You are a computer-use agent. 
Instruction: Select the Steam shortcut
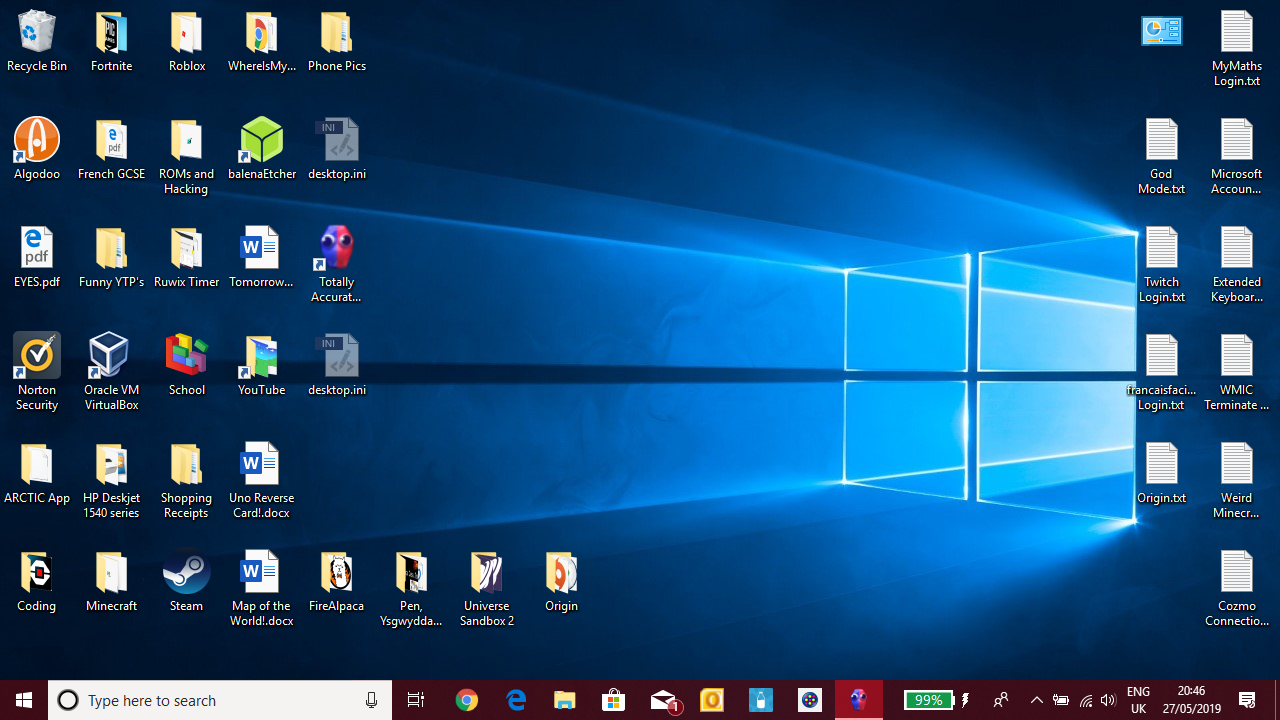pos(187,582)
